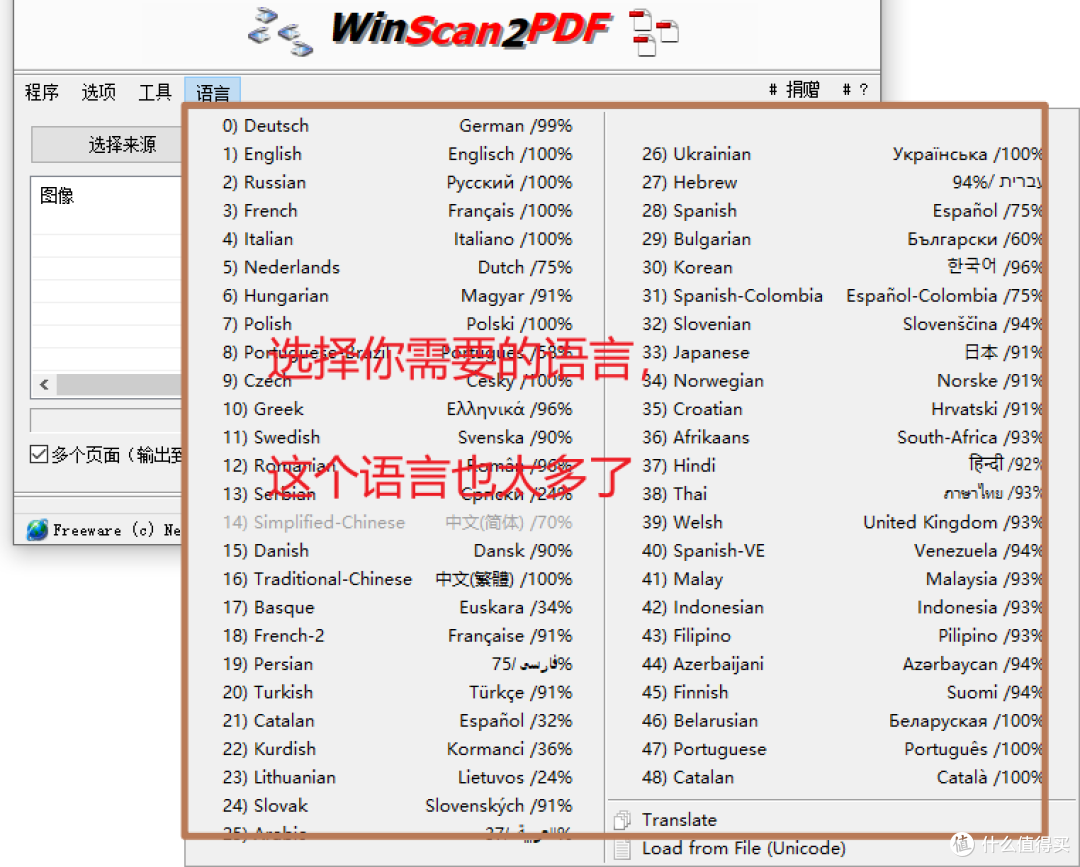Select 24) Slovak language
The width and height of the screenshot is (1080, 867).
point(397,805)
